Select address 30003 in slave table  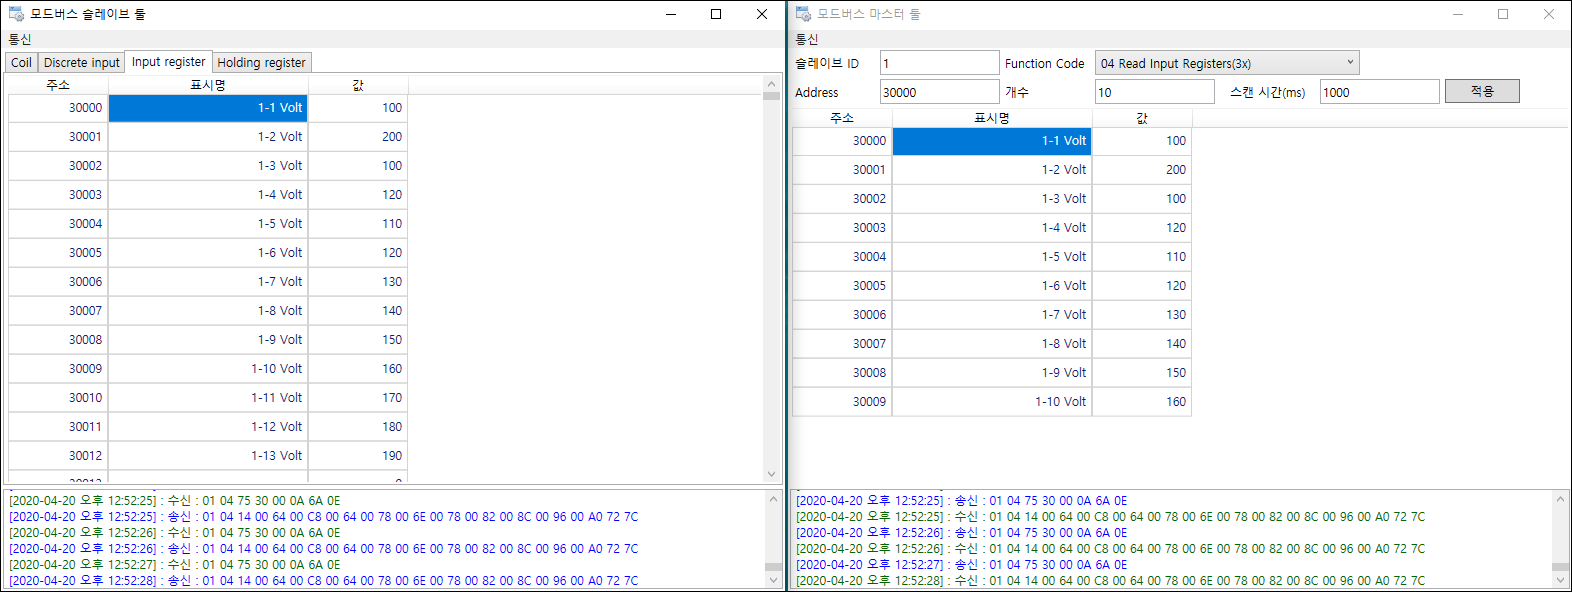[58, 195]
